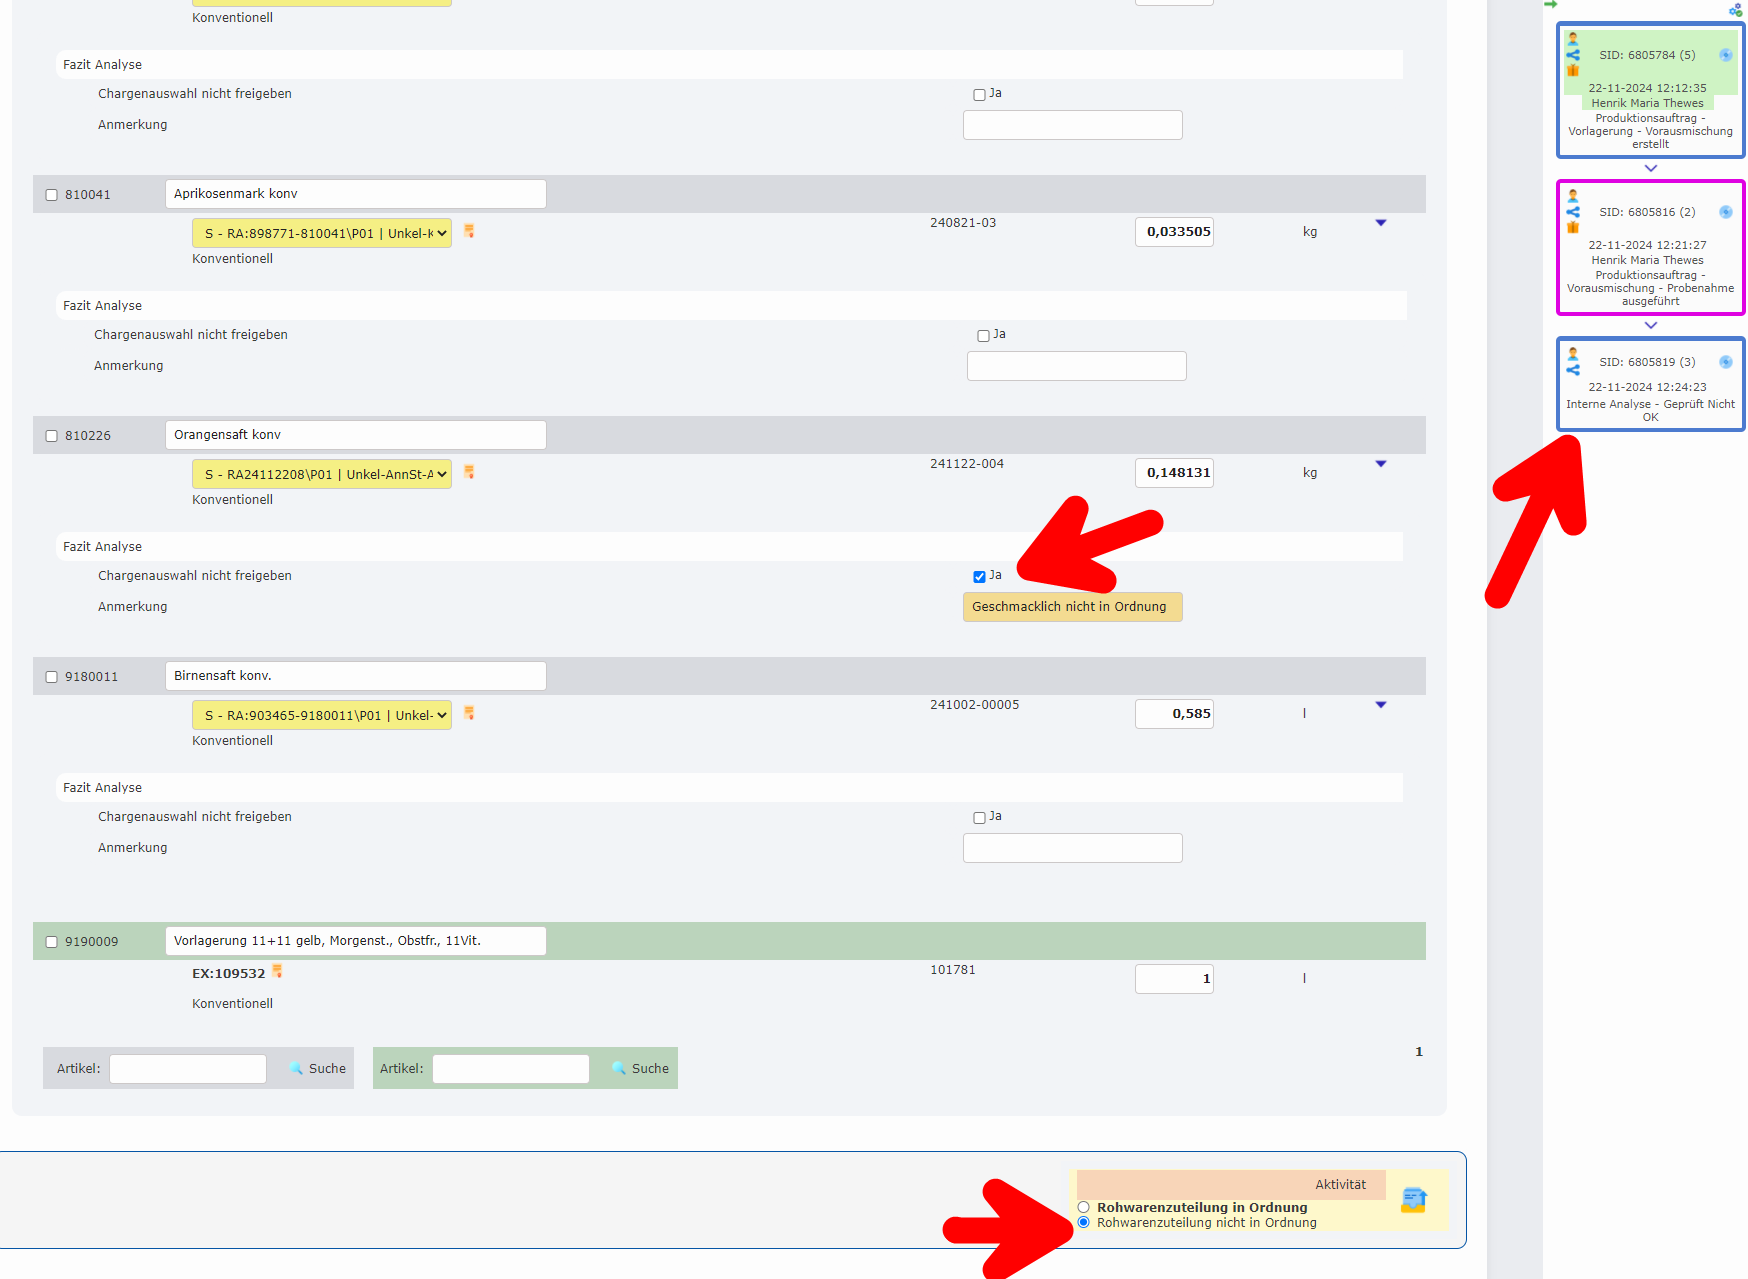Click the Aktivität submit inbox icon

click(1413, 1199)
